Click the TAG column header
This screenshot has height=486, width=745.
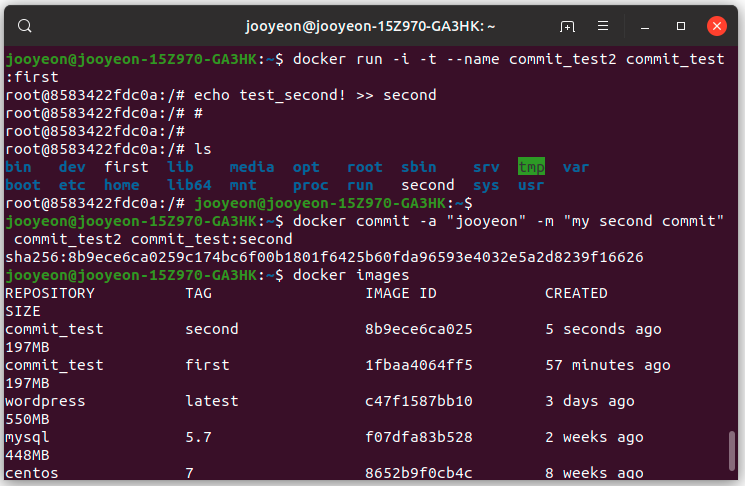pyautogui.click(x=198, y=293)
